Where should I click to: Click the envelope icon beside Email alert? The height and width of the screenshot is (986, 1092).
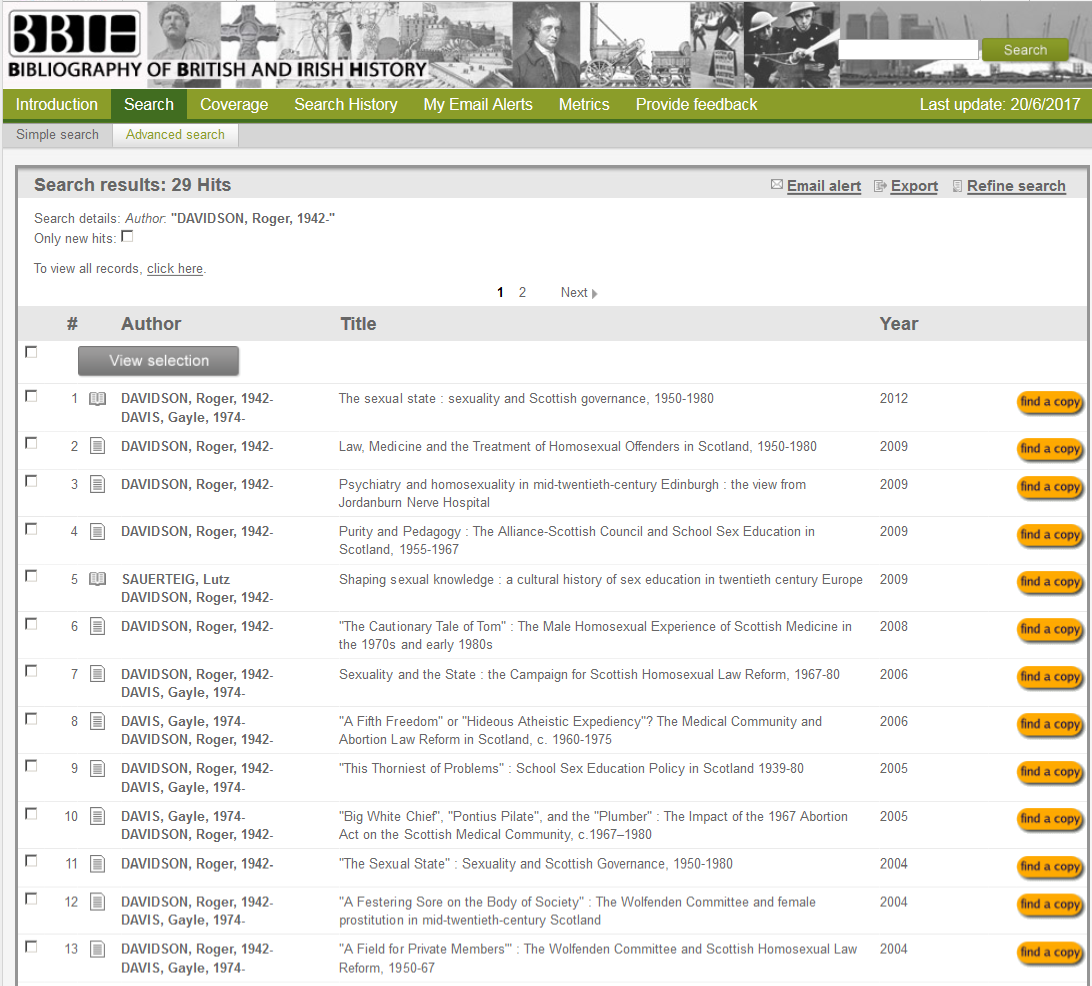click(776, 186)
